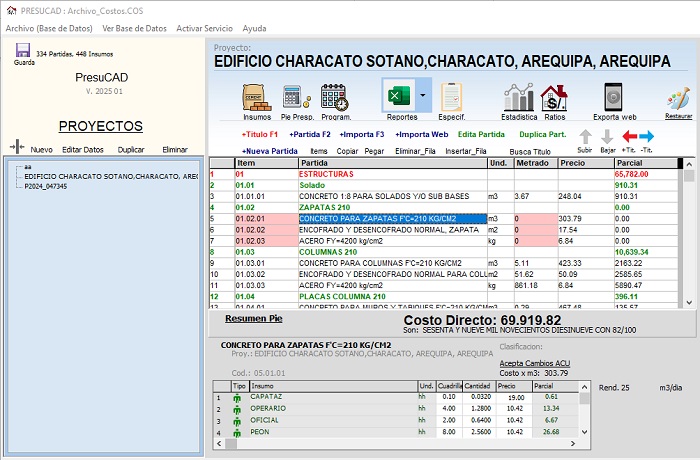The width and height of the screenshot is (700, 460).
Task: Open the Estadistica chart icon
Action: click(x=518, y=98)
